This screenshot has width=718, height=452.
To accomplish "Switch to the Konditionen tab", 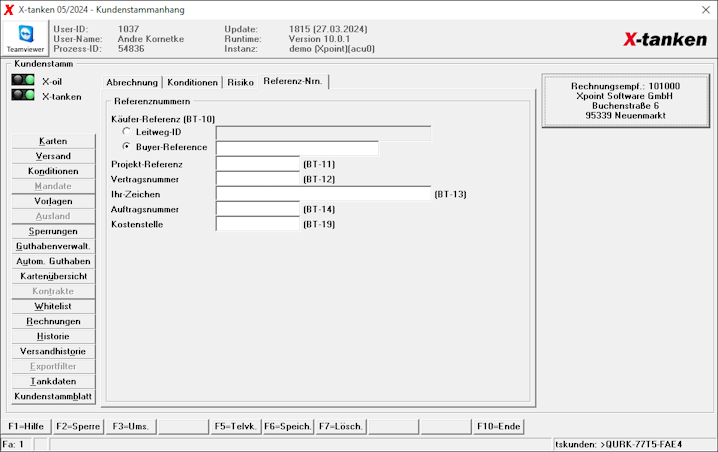I will coord(192,82).
